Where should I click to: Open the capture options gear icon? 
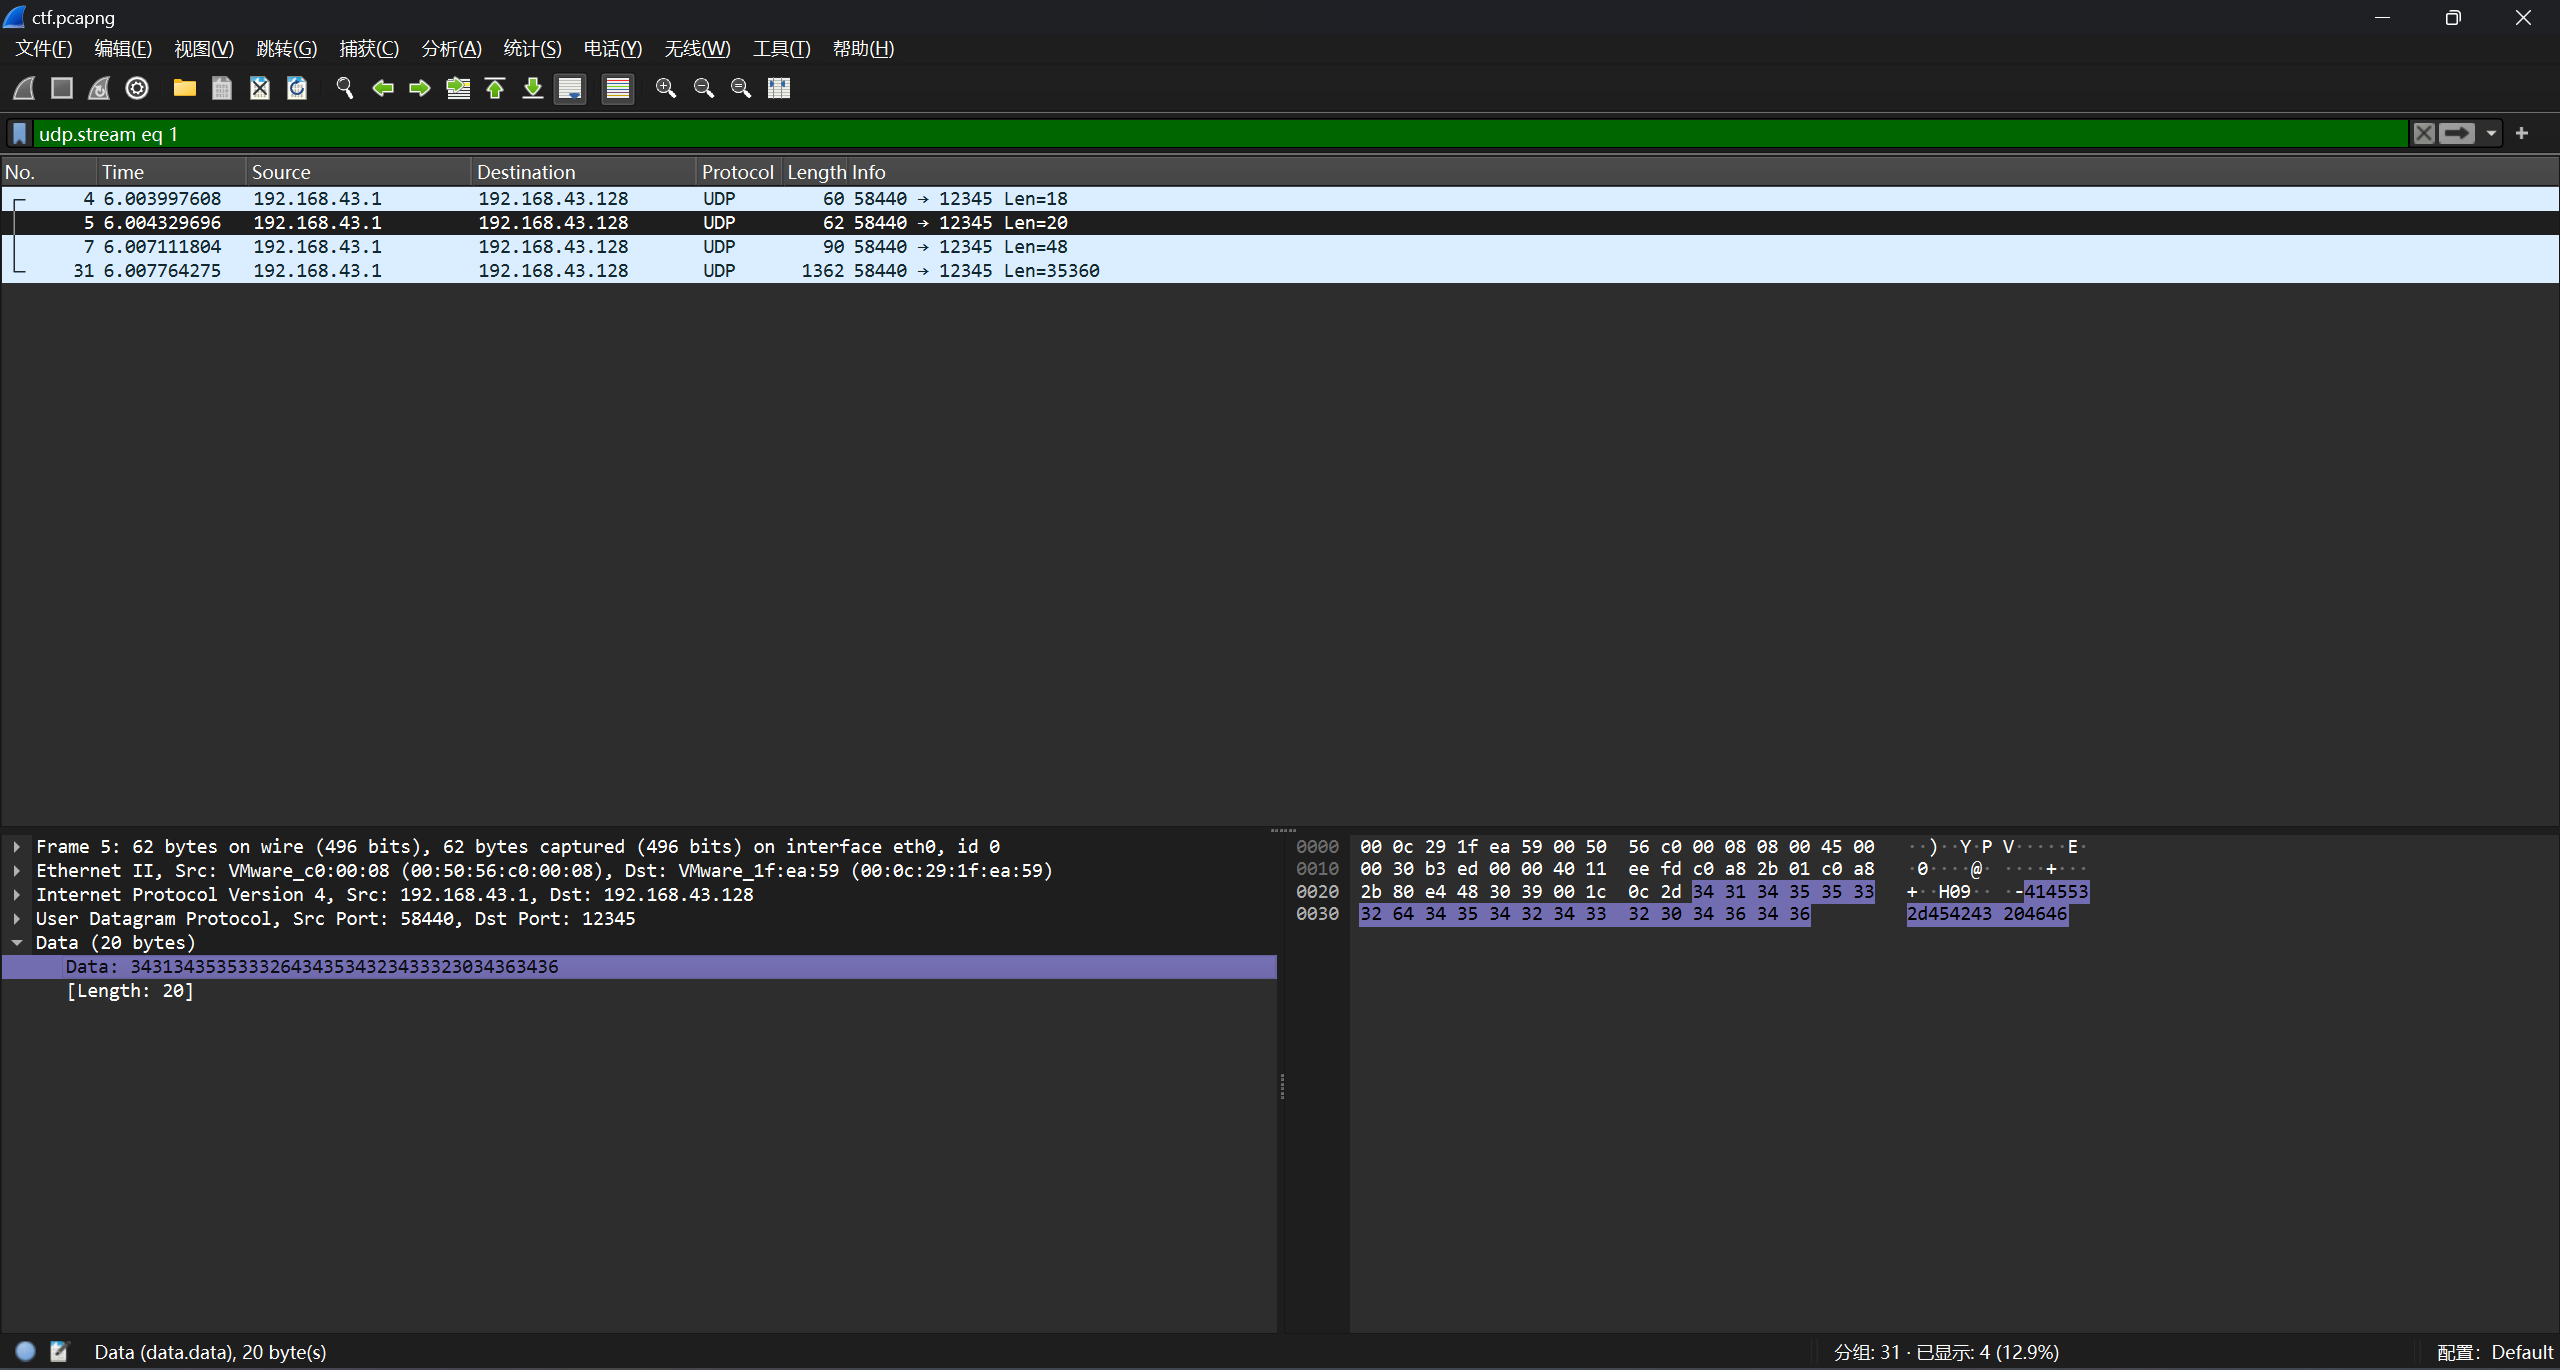pyautogui.click(x=137, y=88)
